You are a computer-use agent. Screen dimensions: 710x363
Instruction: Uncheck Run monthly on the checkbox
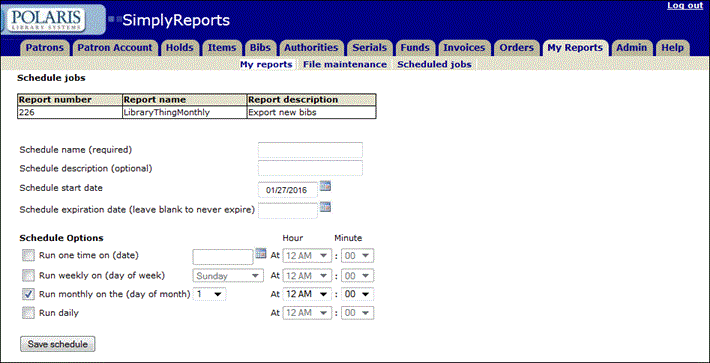pos(28,294)
